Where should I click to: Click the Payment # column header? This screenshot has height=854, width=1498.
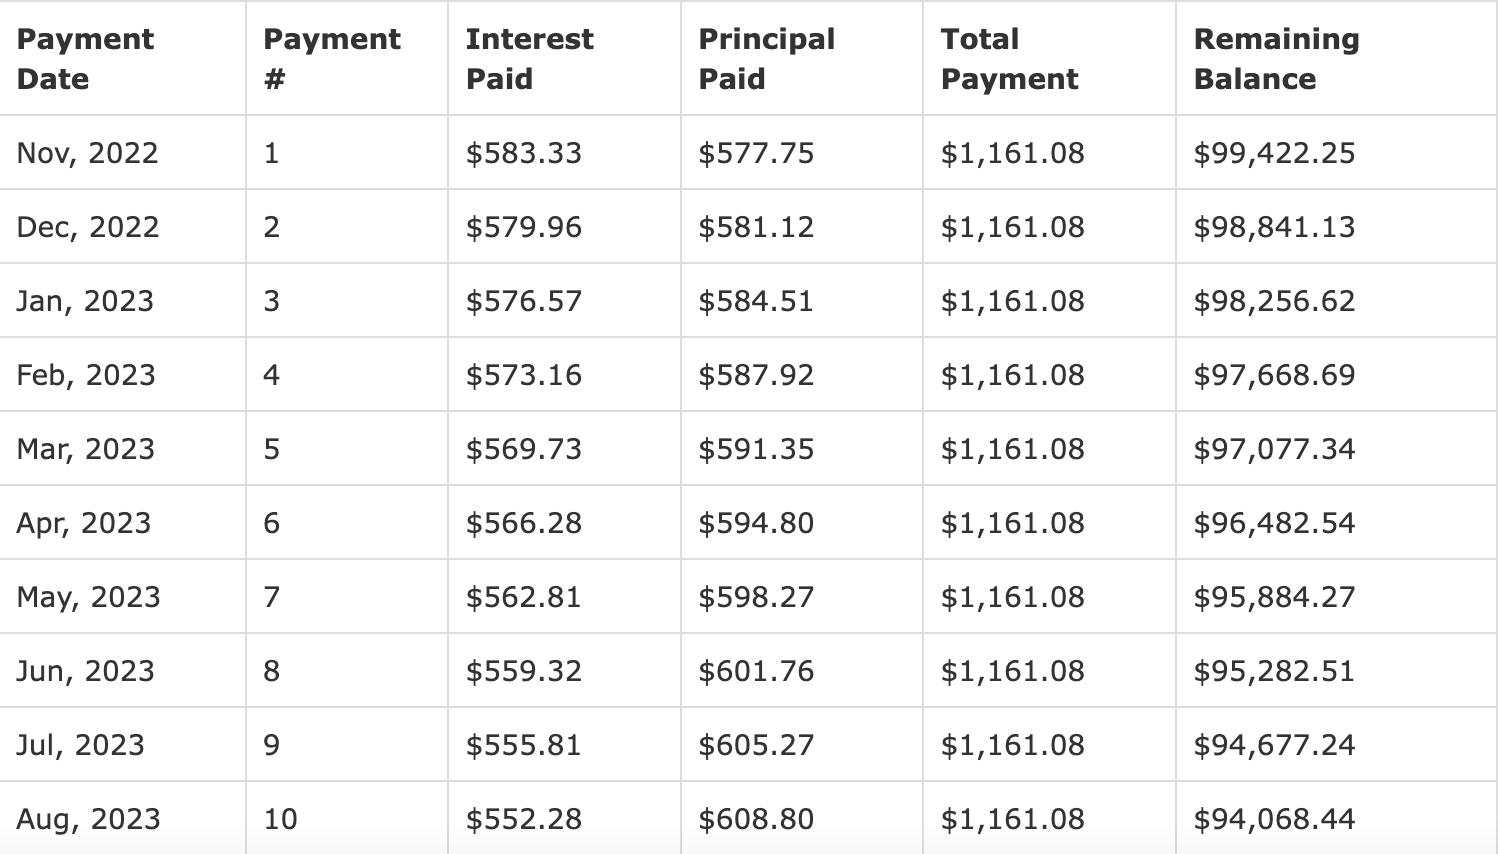tap(331, 59)
